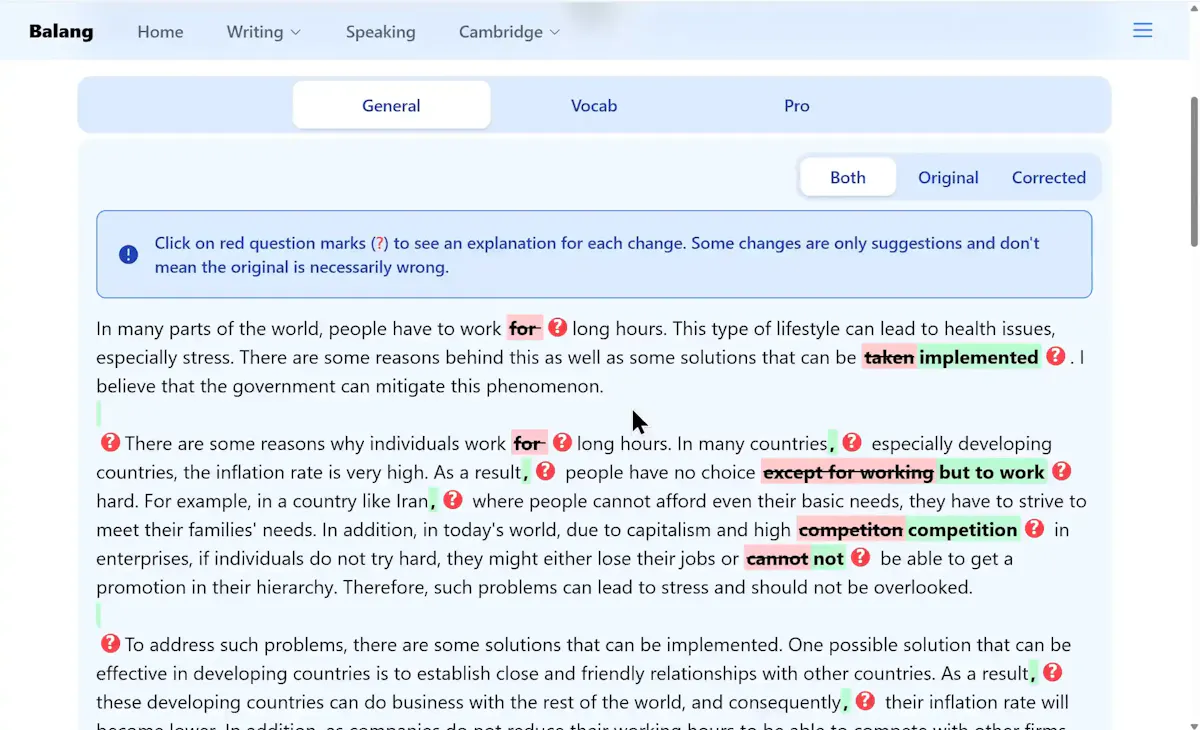Open explanation icon before 'these developing countries'
This screenshot has width=1200, height=730.
click(1053, 673)
